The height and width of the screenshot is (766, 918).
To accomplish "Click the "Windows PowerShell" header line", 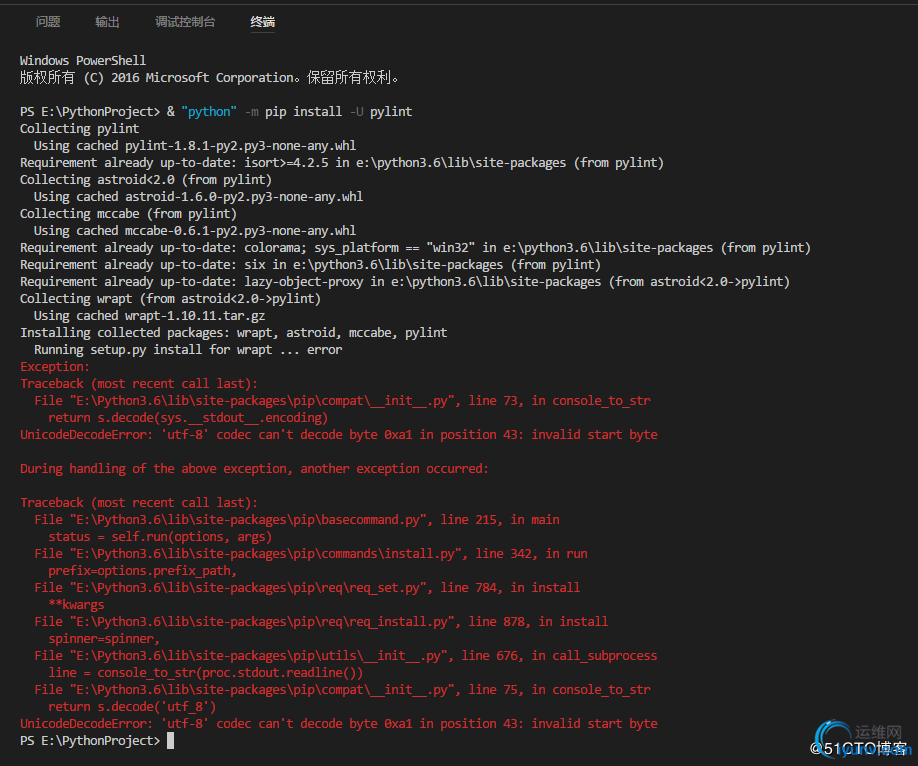I will tap(83, 60).
